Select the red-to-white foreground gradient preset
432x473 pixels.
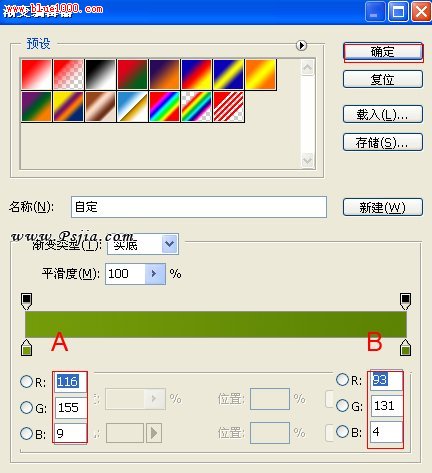[36, 74]
